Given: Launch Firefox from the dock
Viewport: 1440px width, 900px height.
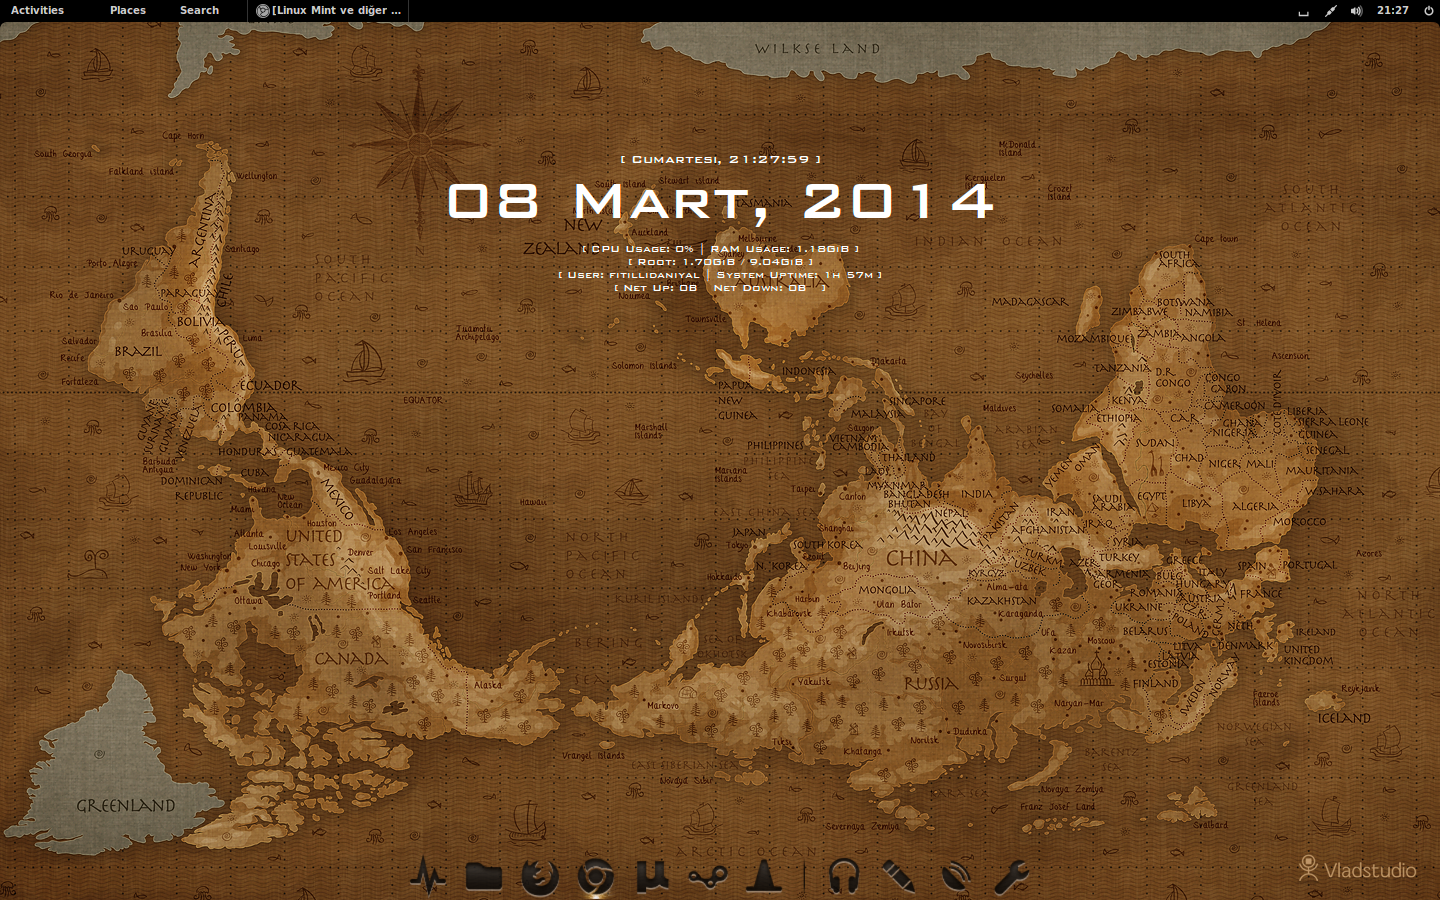Looking at the screenshot, I should point(540,877).
